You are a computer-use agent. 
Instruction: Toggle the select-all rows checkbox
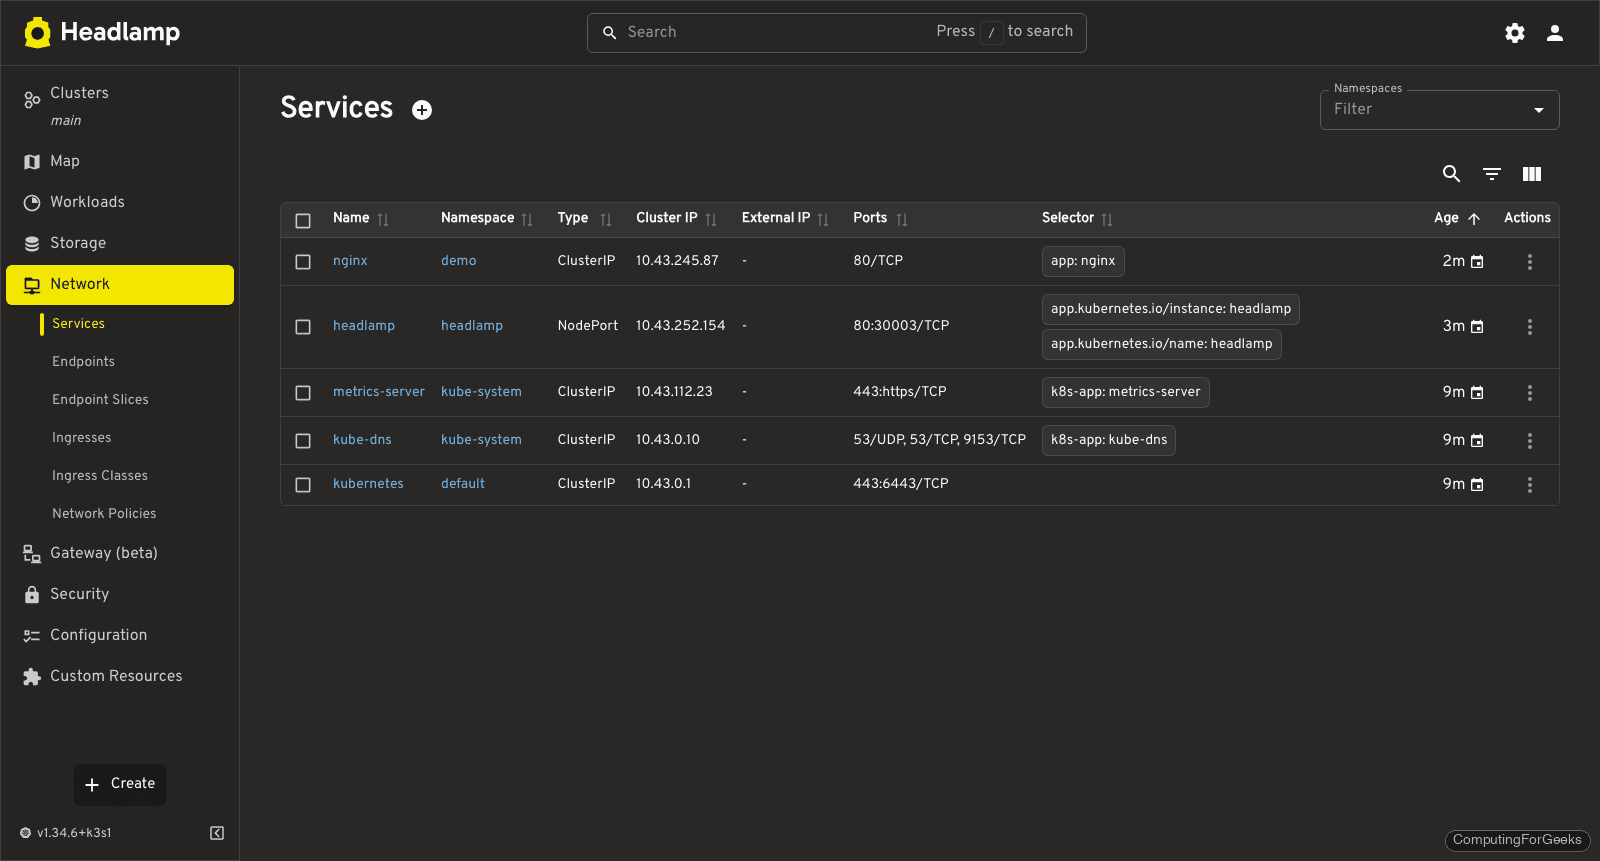click(303, 221)
